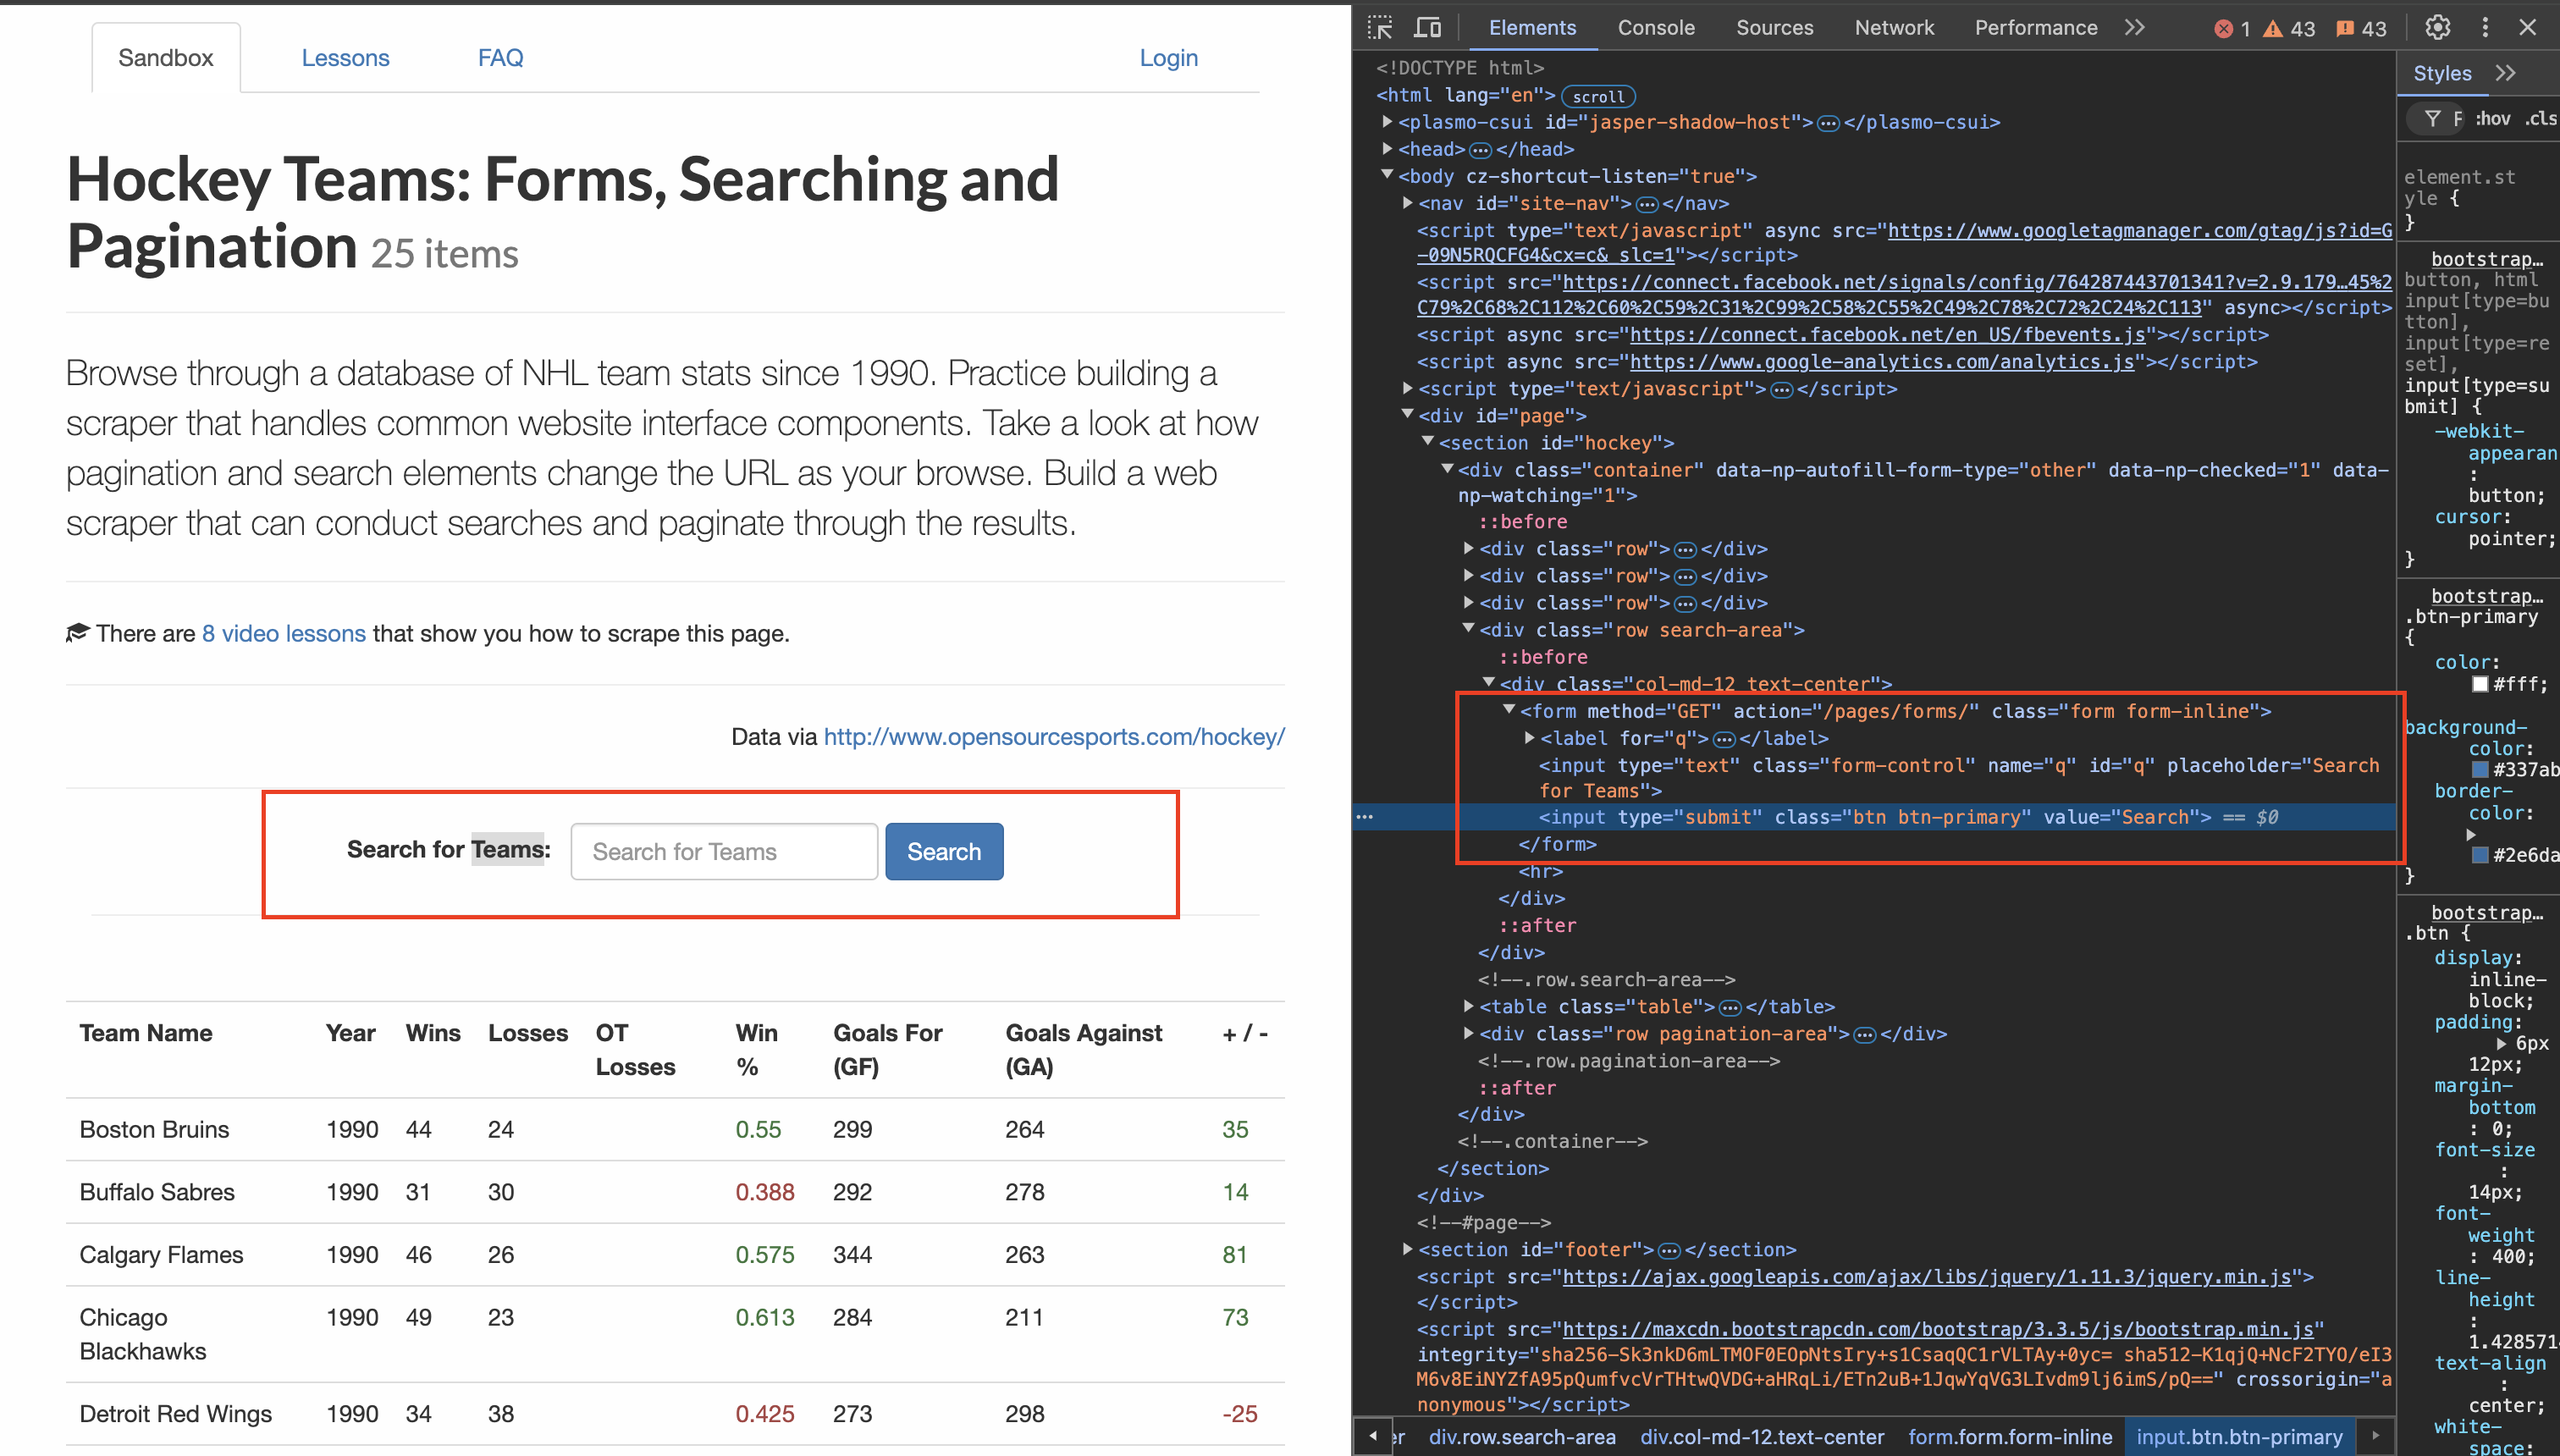
Task: Toggle element state with the :hov control
Action: click(x=2492, y=118)
